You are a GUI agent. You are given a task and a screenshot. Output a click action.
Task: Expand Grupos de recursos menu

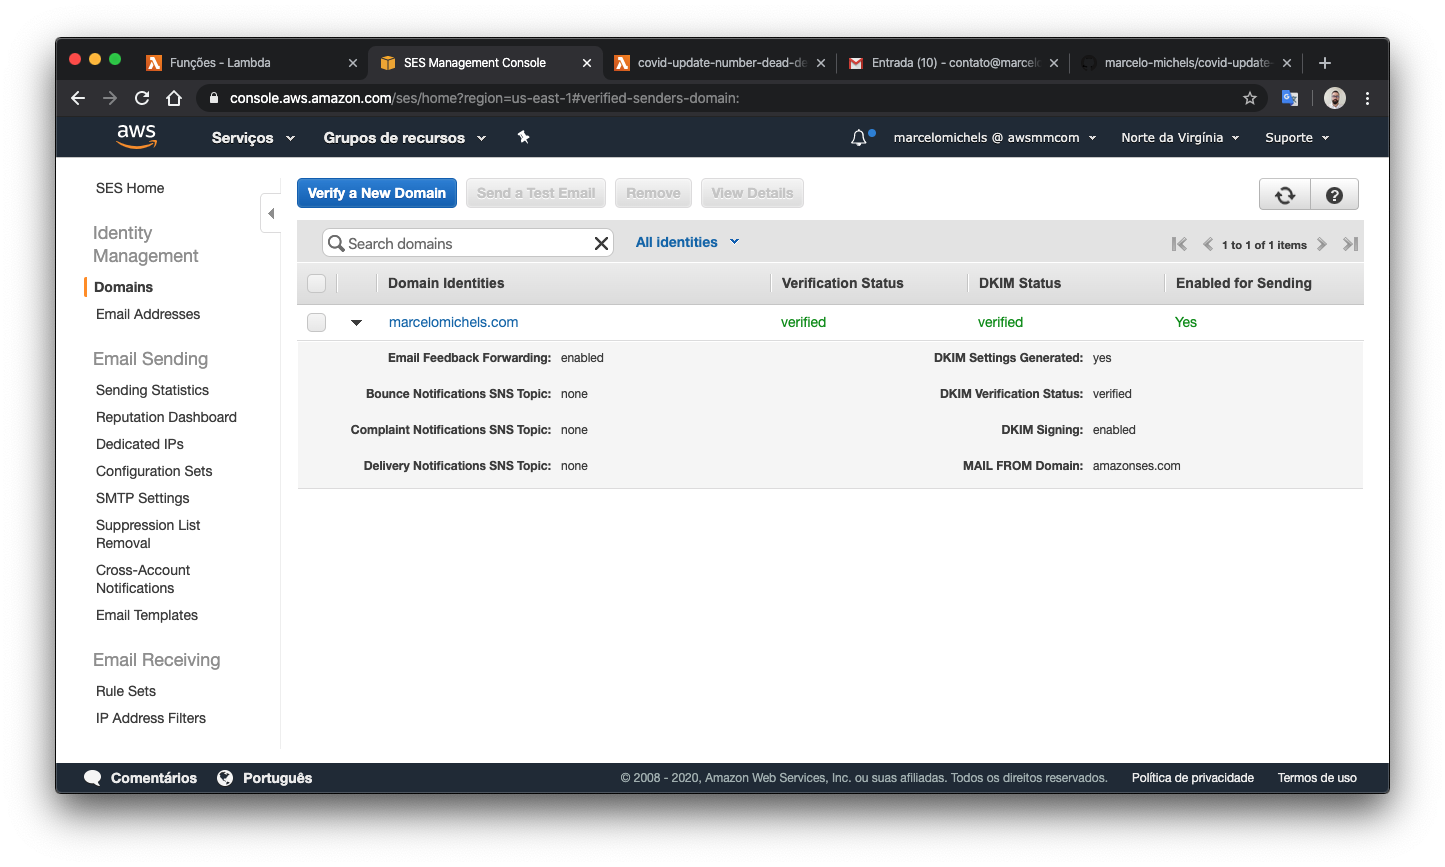pos(405,138)
